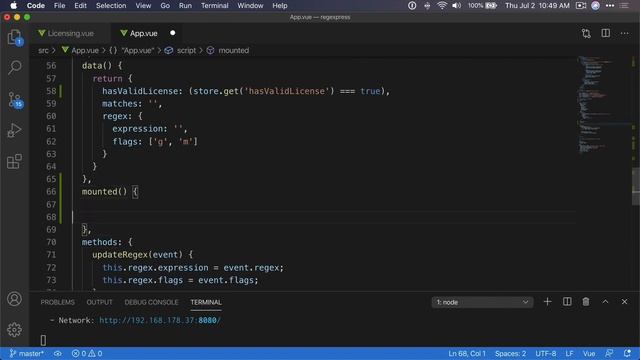
Task: Close the terminal panel
Action: pyautogui.click(x=624, y=302)
